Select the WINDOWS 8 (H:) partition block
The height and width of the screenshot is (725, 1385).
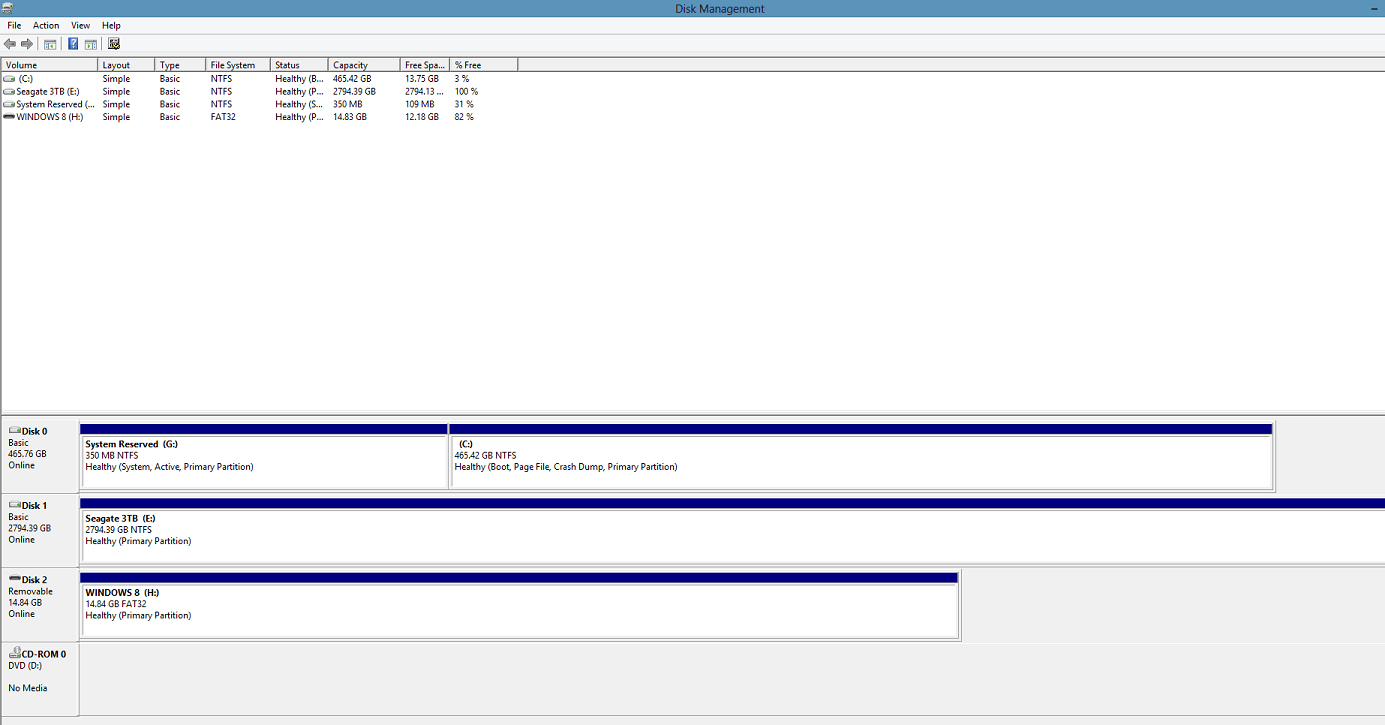[519, 604]
